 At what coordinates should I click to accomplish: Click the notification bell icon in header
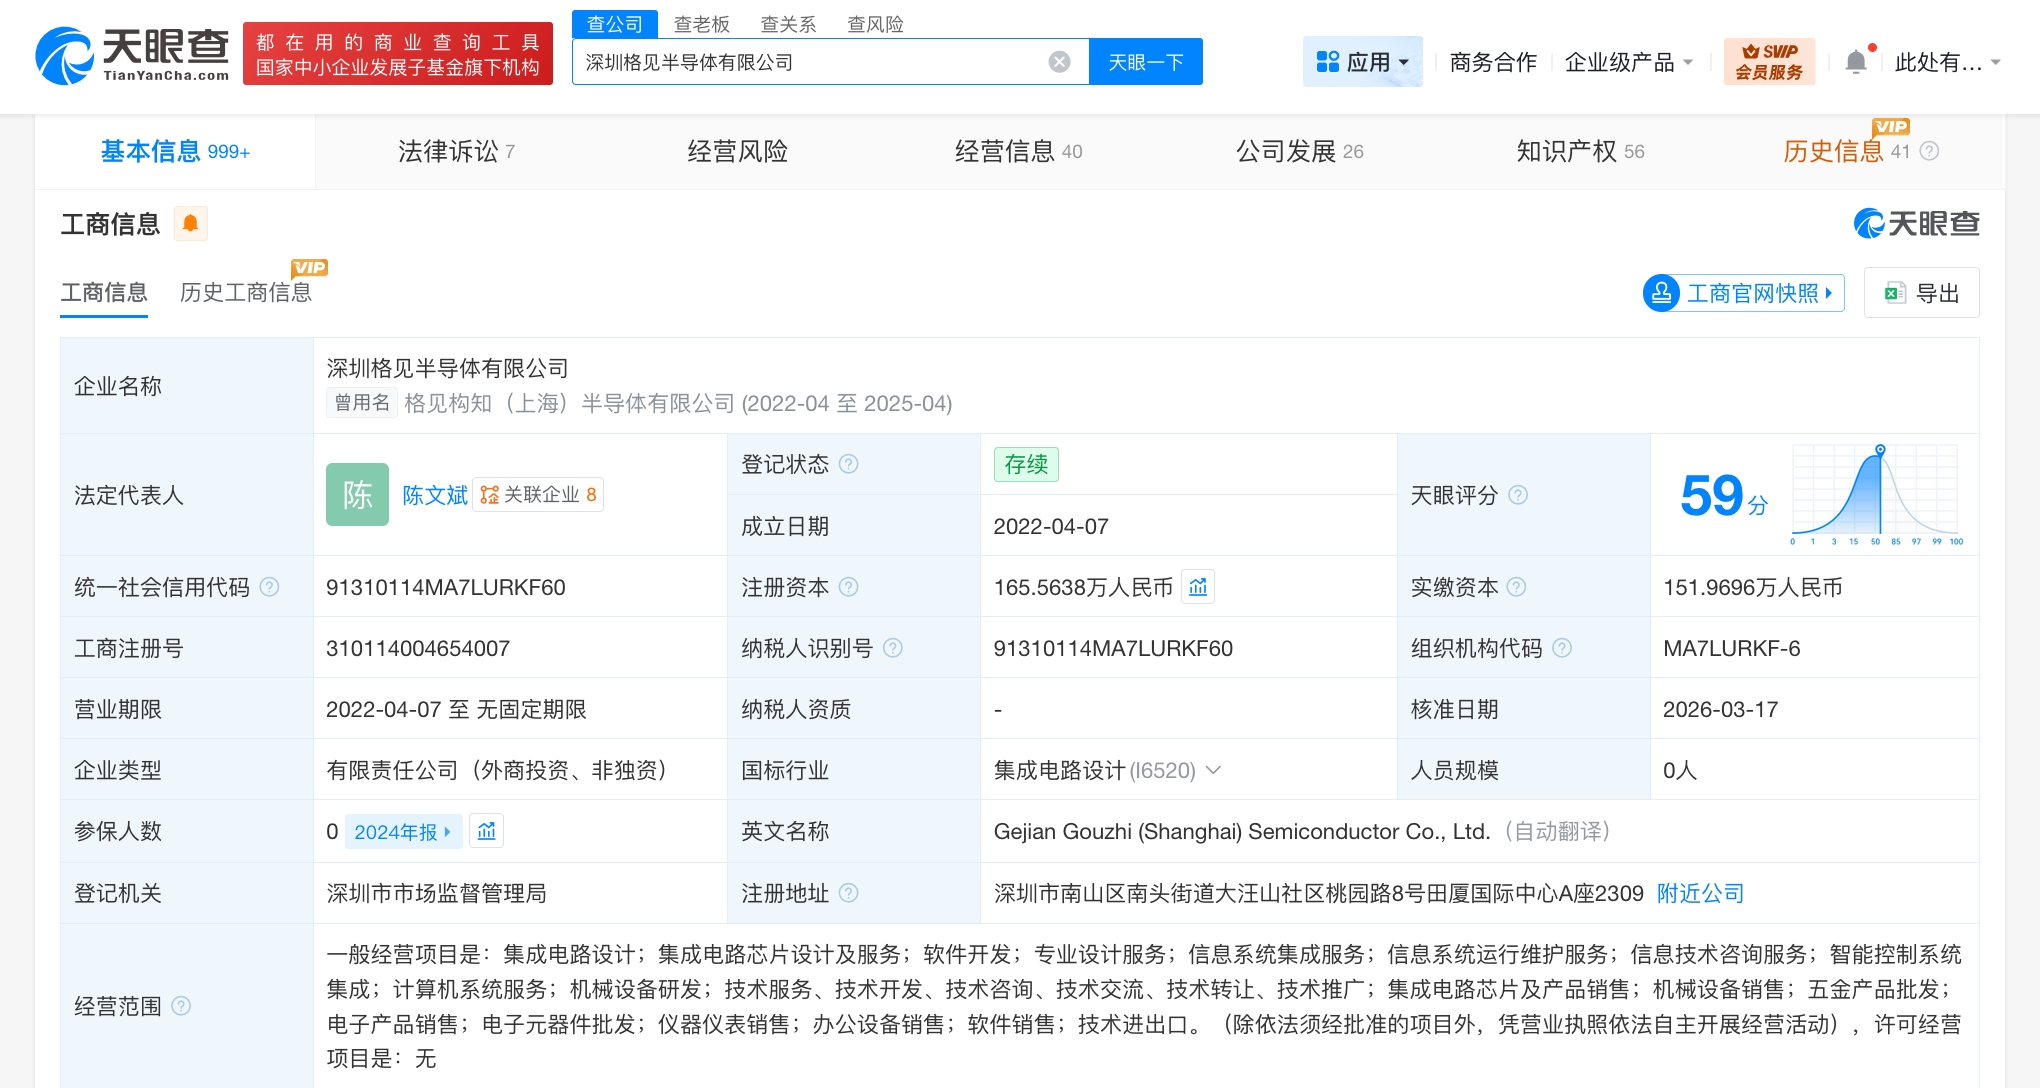(1855, 62)
